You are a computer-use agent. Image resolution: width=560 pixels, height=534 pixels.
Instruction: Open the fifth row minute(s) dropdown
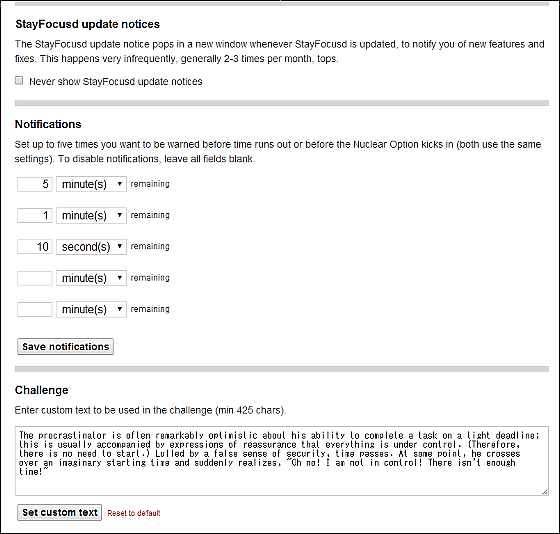[x=91, y=309]
